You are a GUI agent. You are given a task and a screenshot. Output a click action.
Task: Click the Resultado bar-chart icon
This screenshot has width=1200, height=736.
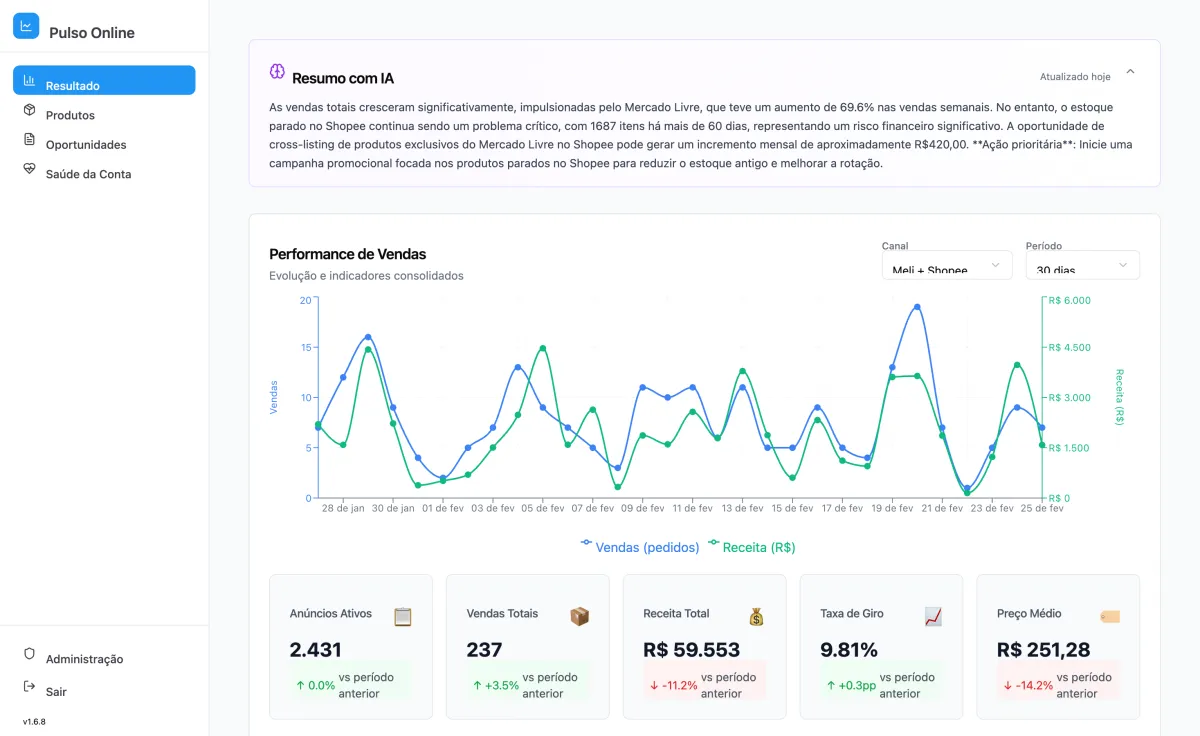pyautogui.click(x=29, y=80)
